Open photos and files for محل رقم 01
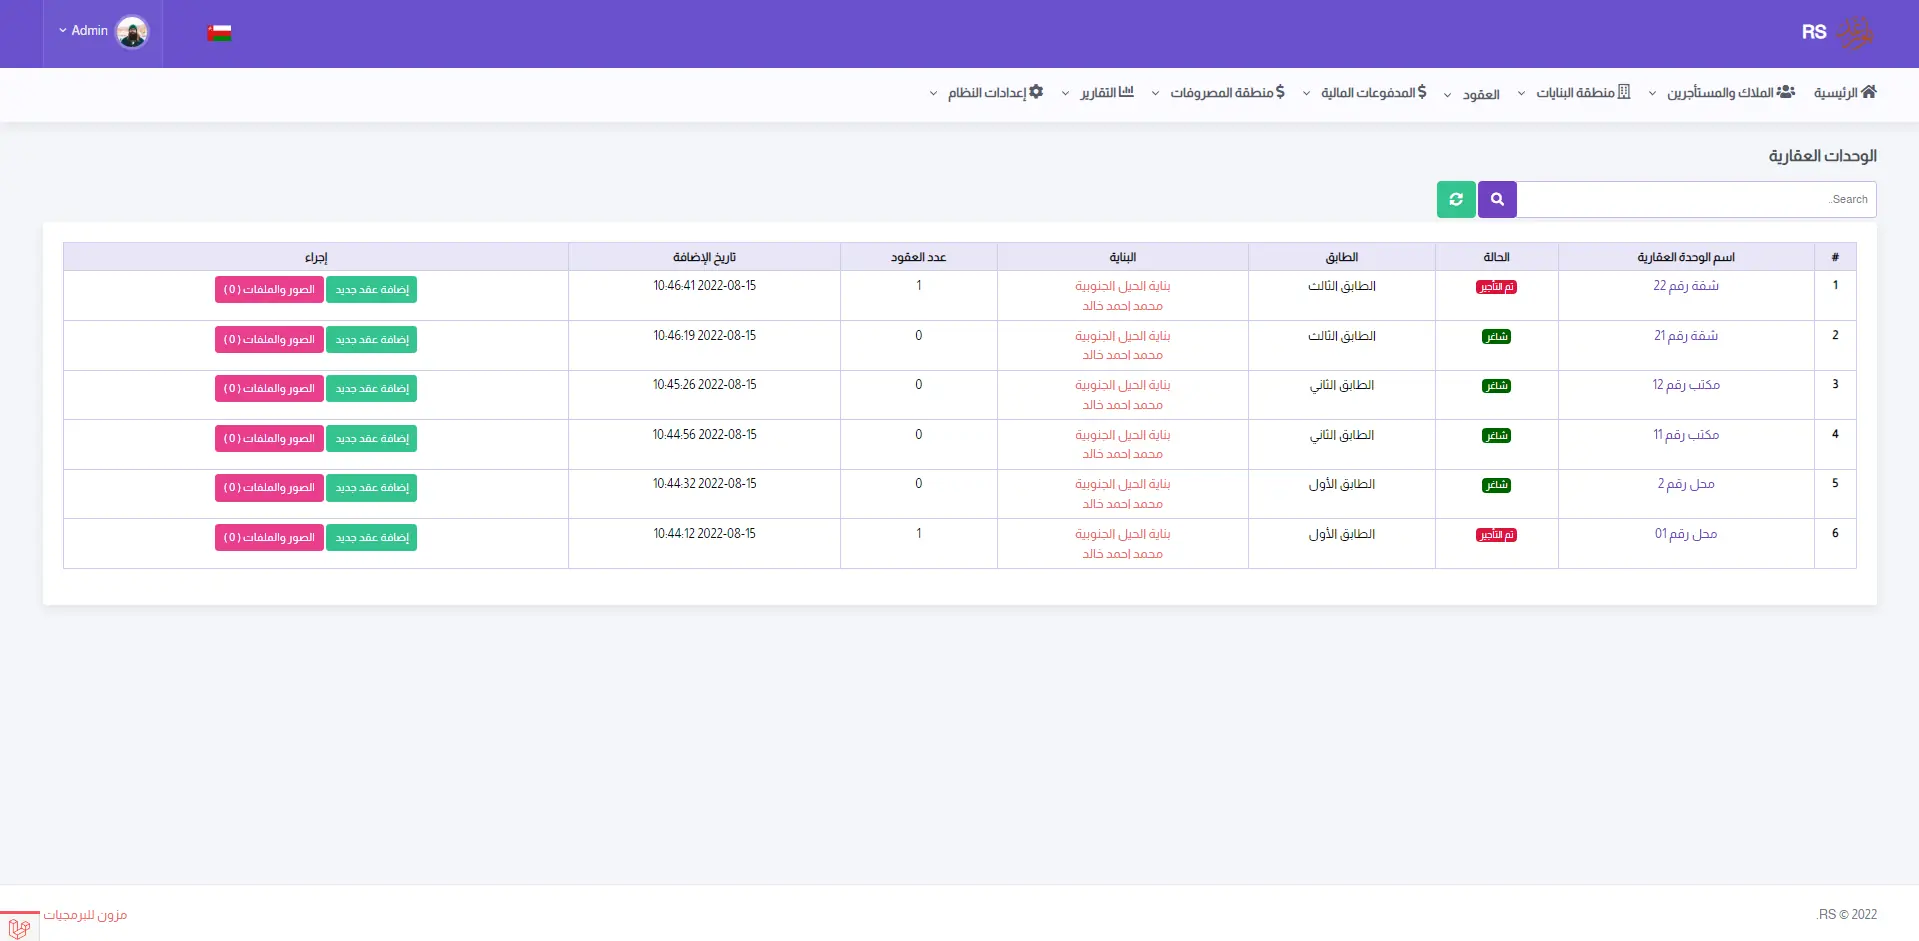This screenshot has width=1919, height=941. (269, 538)
